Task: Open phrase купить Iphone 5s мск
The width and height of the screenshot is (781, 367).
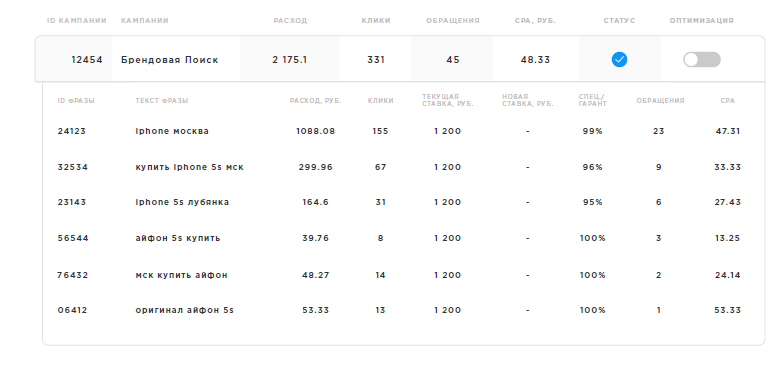Action: point(189,167)
